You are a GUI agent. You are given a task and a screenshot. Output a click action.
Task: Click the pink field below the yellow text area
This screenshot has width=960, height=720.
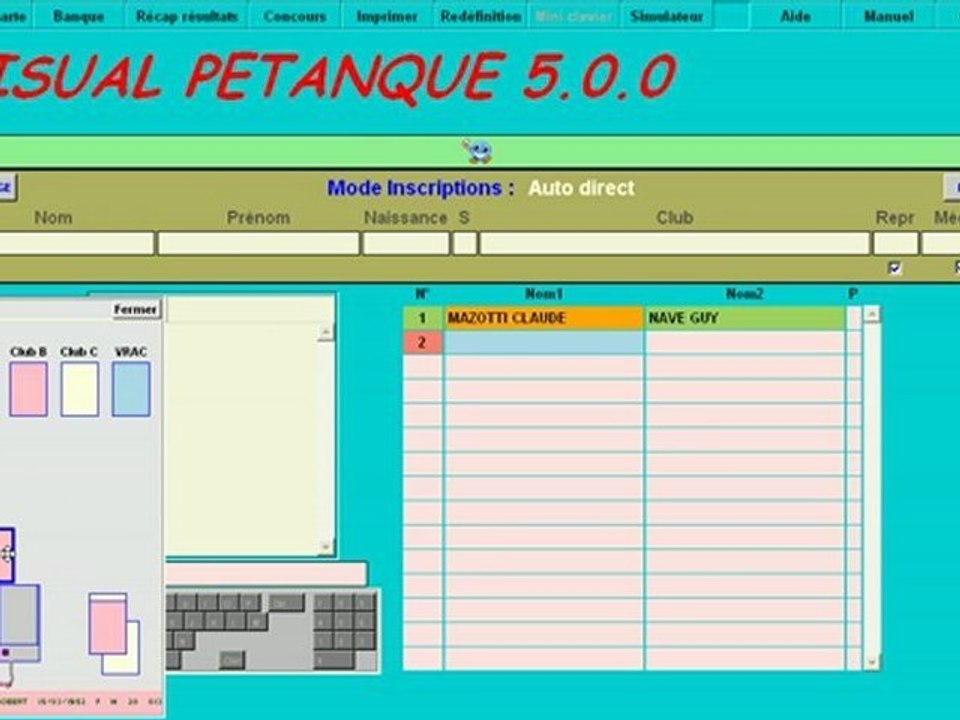(x=266, y=574)
